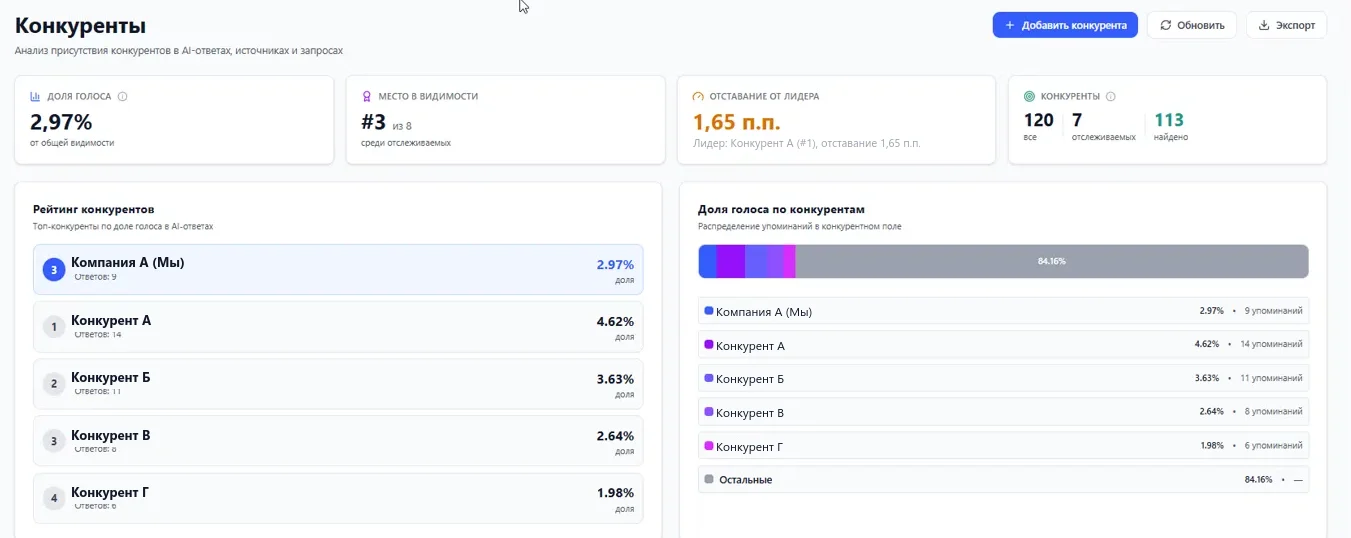
Task: Click rank badge 1 beside Конкурент А
Action: point(54,327)
